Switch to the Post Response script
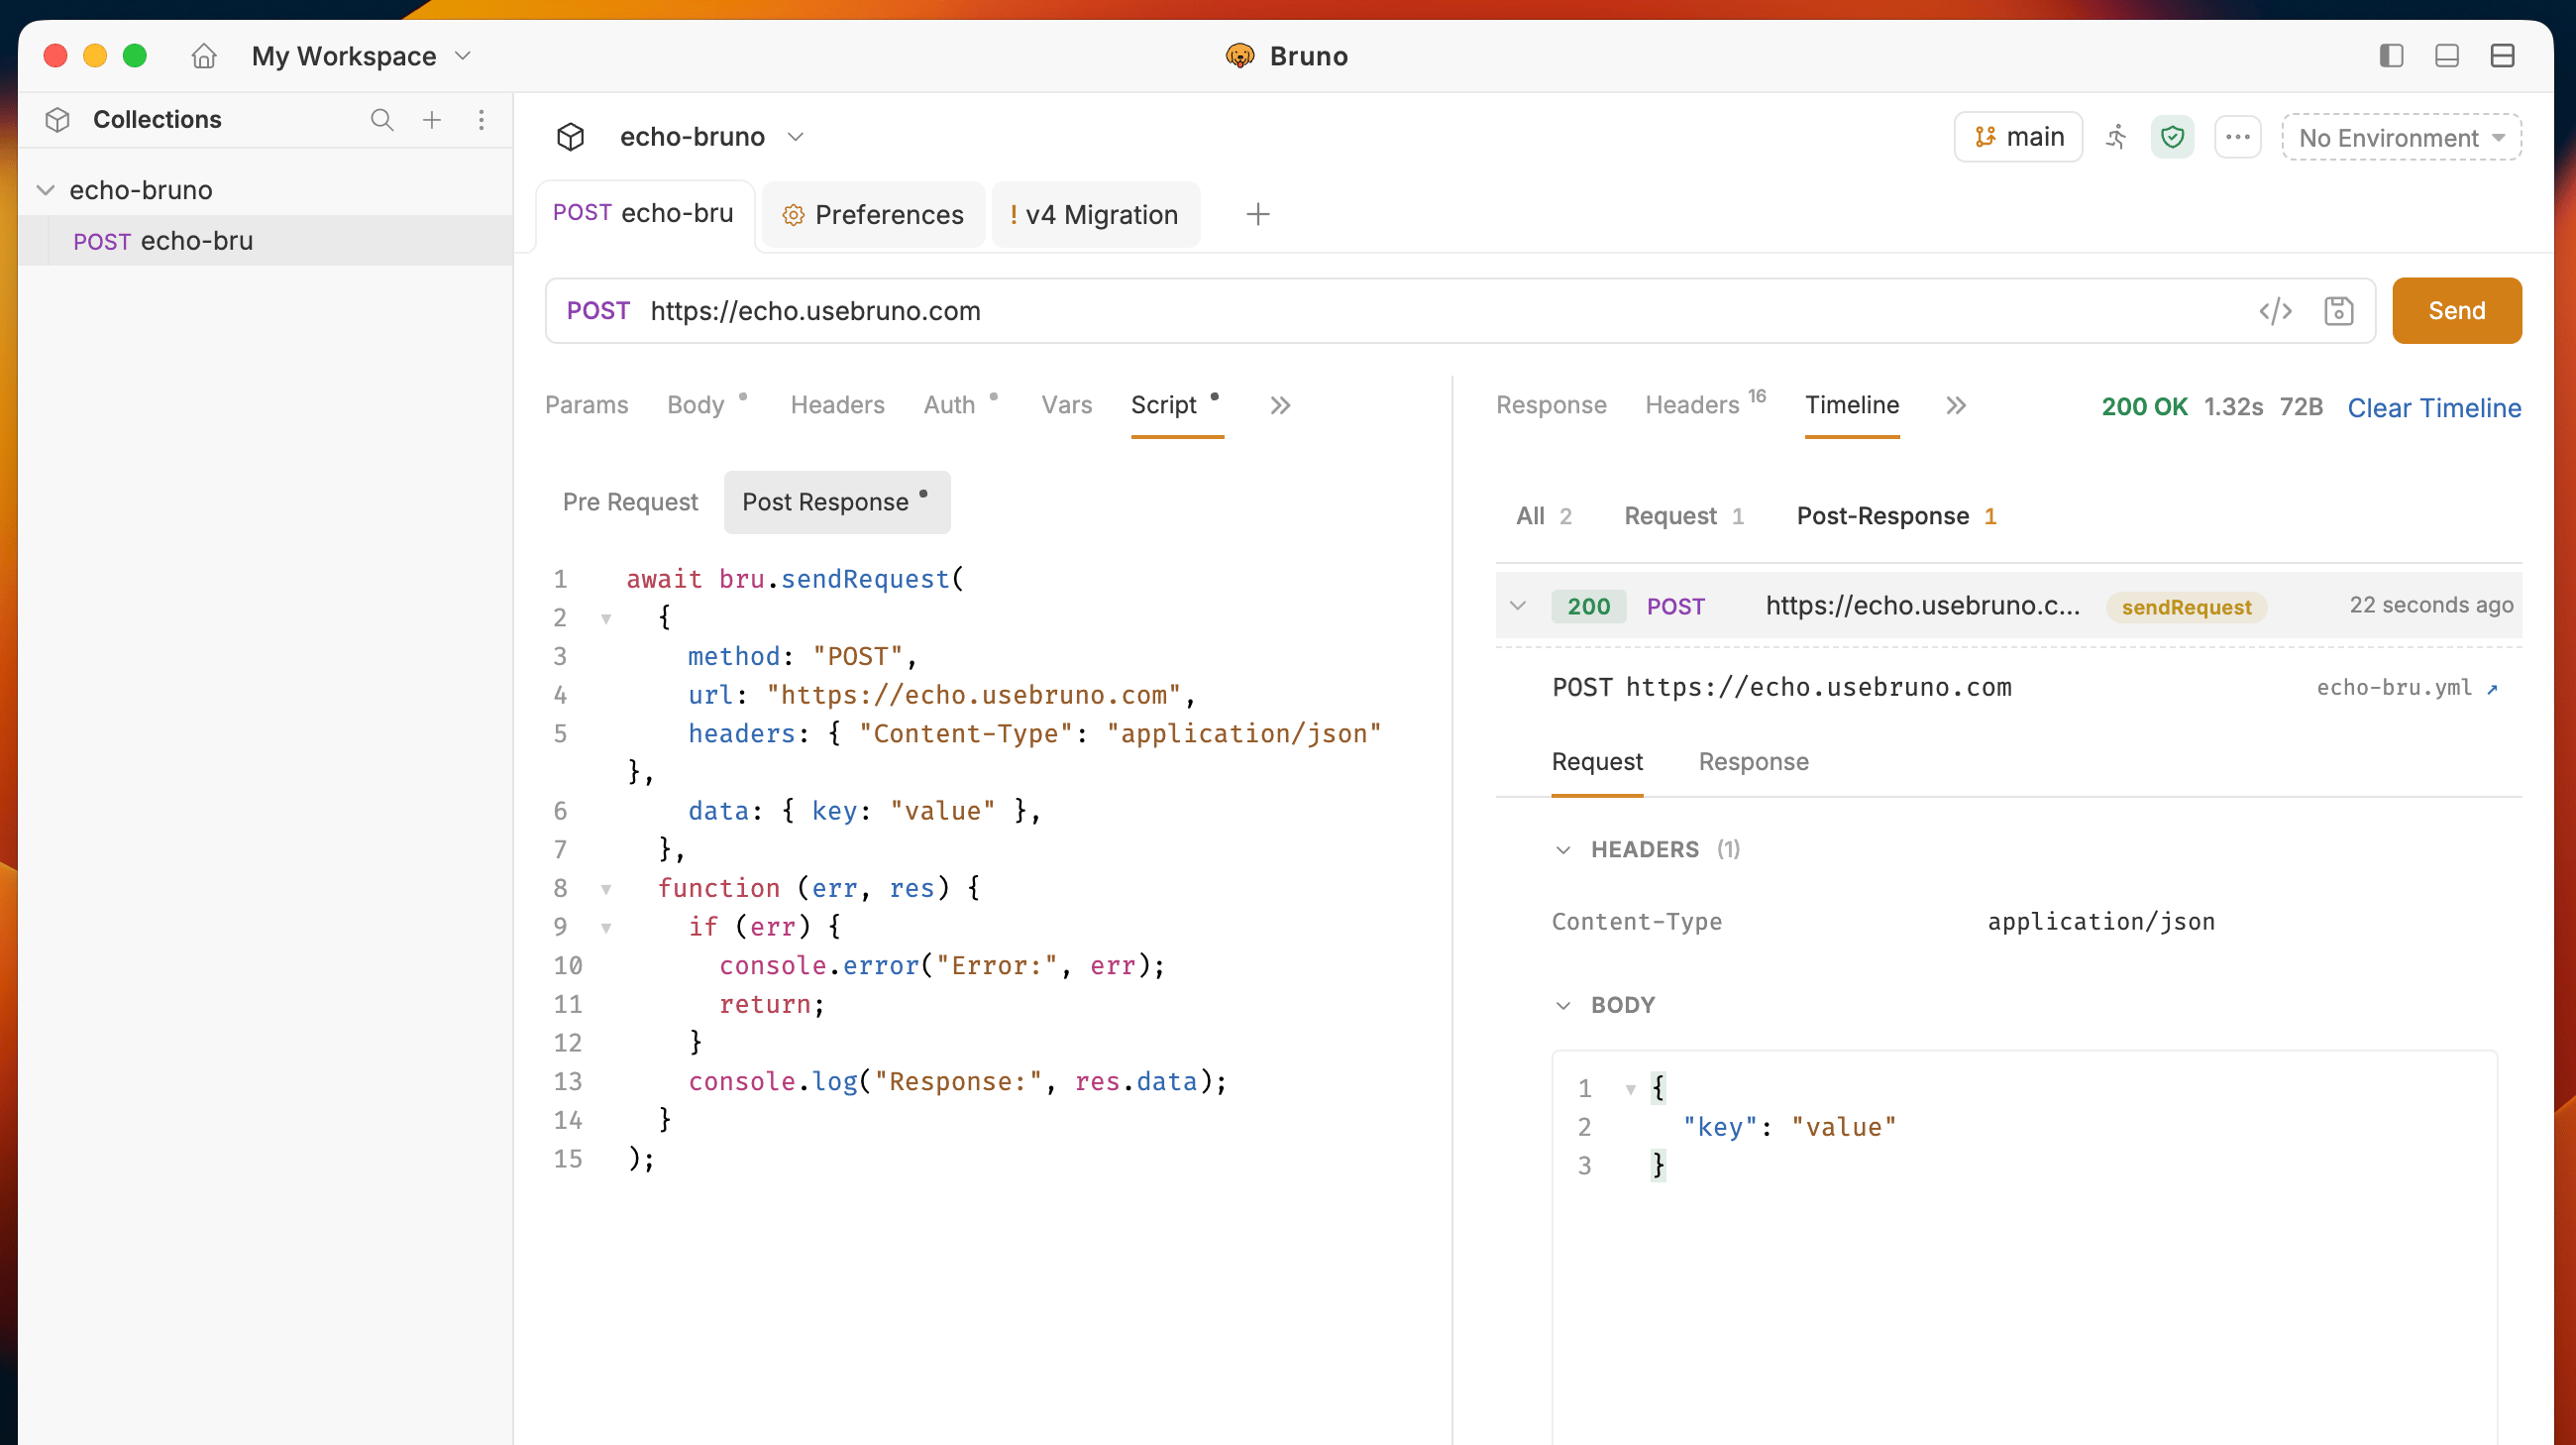This screenshot has width=2576, height=1445. click(836, 502)
